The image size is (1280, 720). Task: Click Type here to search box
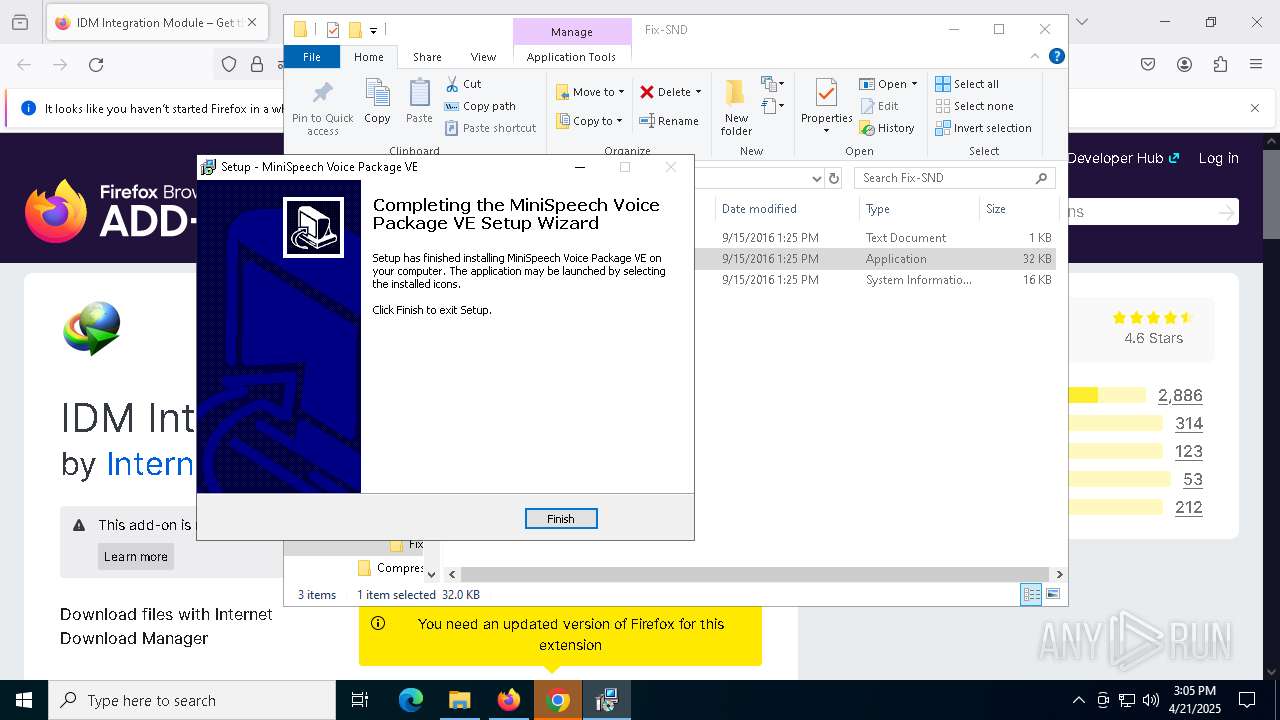coord(192,700)
